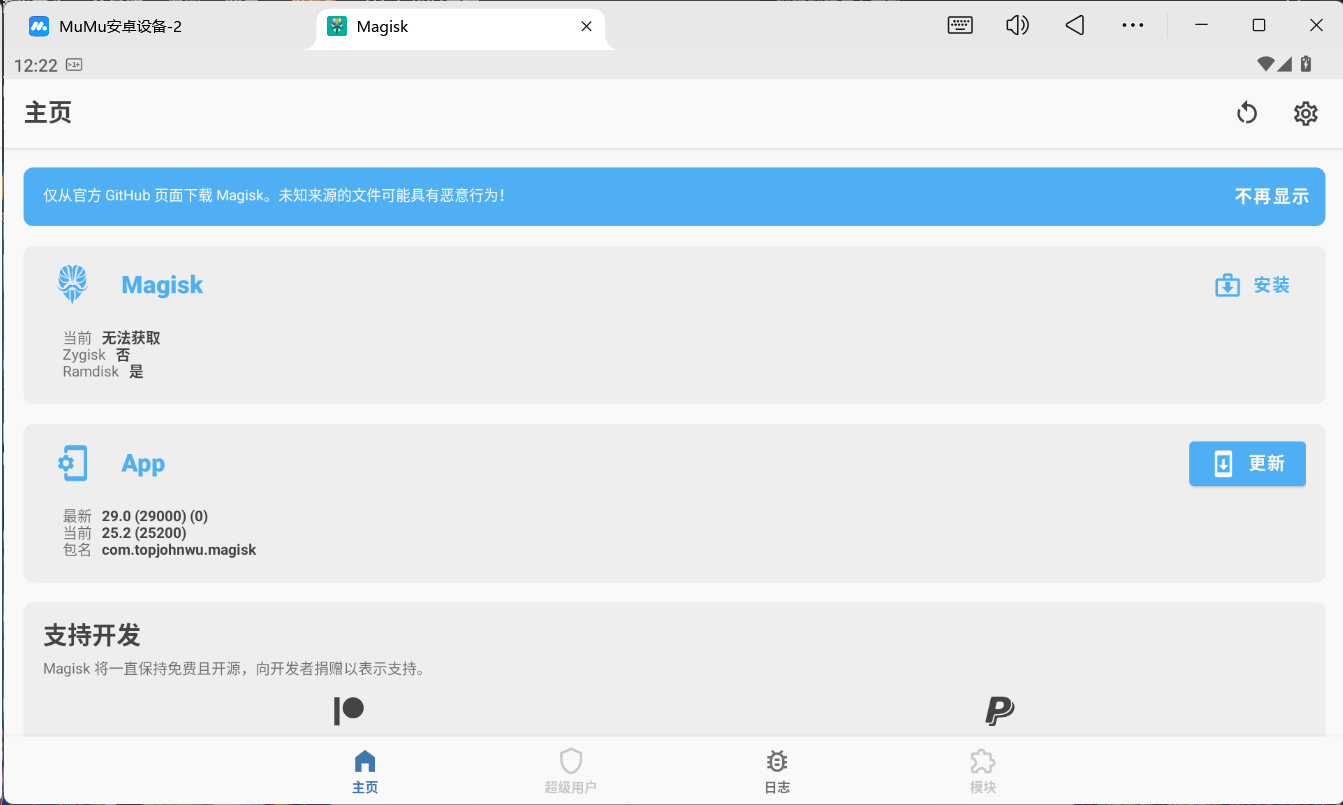Open Magisk settings via gear icon
1343x805 pixels.
[1305, 113]
